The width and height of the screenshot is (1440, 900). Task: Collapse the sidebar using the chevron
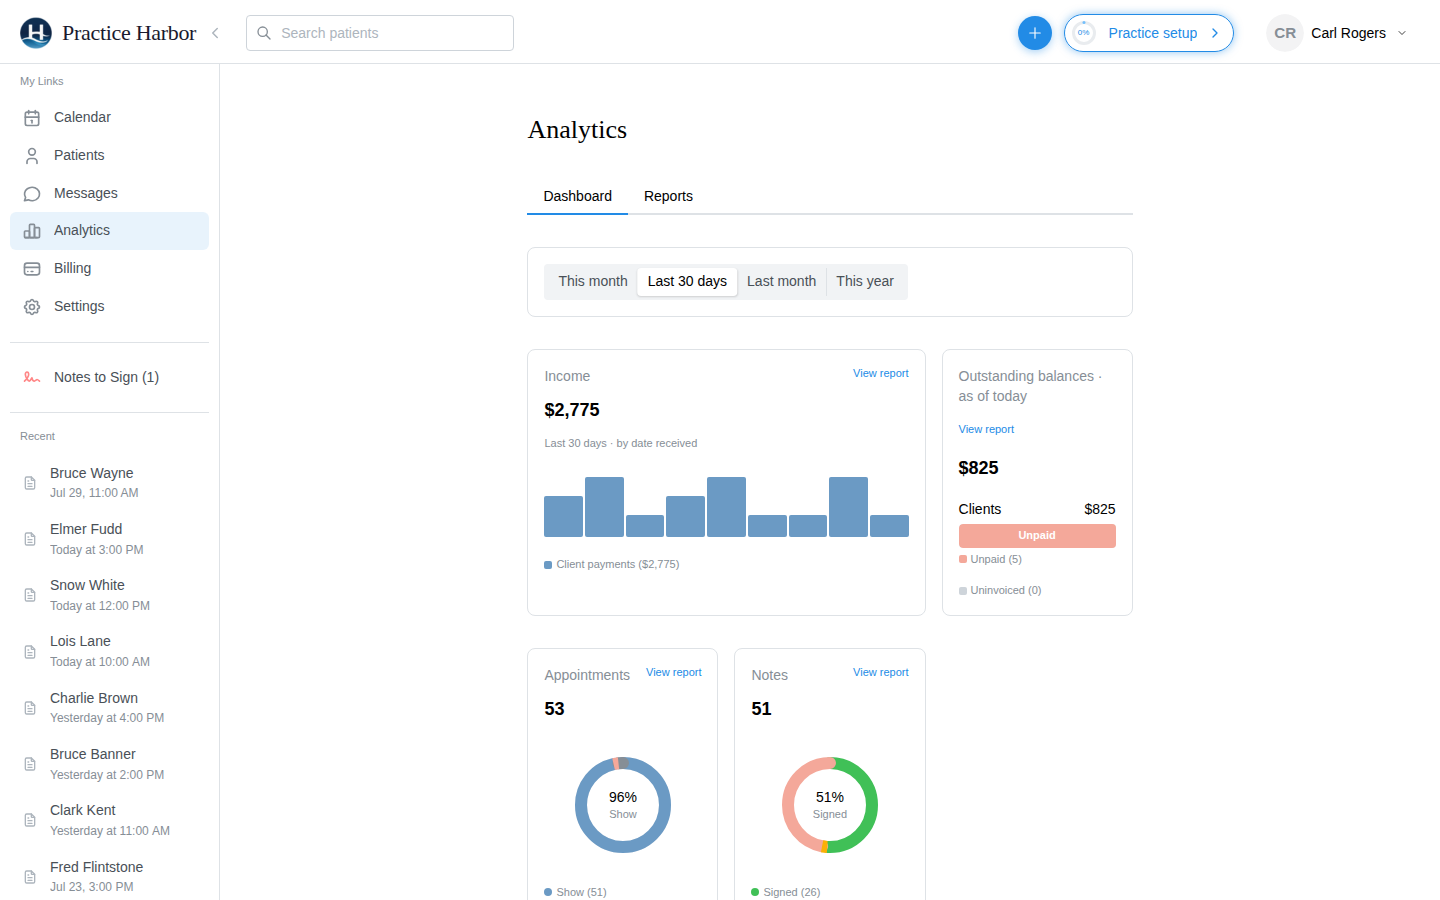point(215,33)
